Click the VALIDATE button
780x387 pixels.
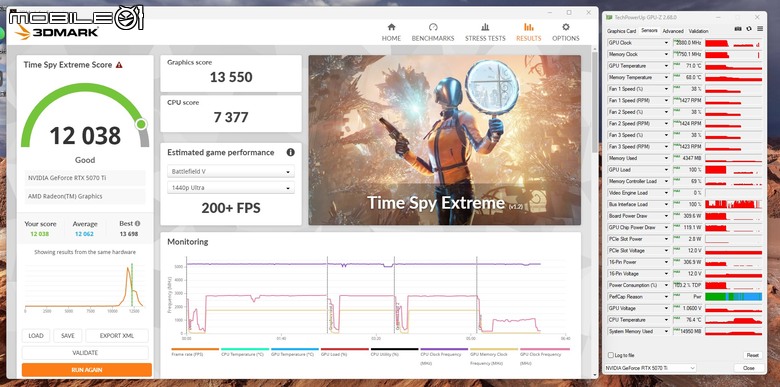click(85, 353)
